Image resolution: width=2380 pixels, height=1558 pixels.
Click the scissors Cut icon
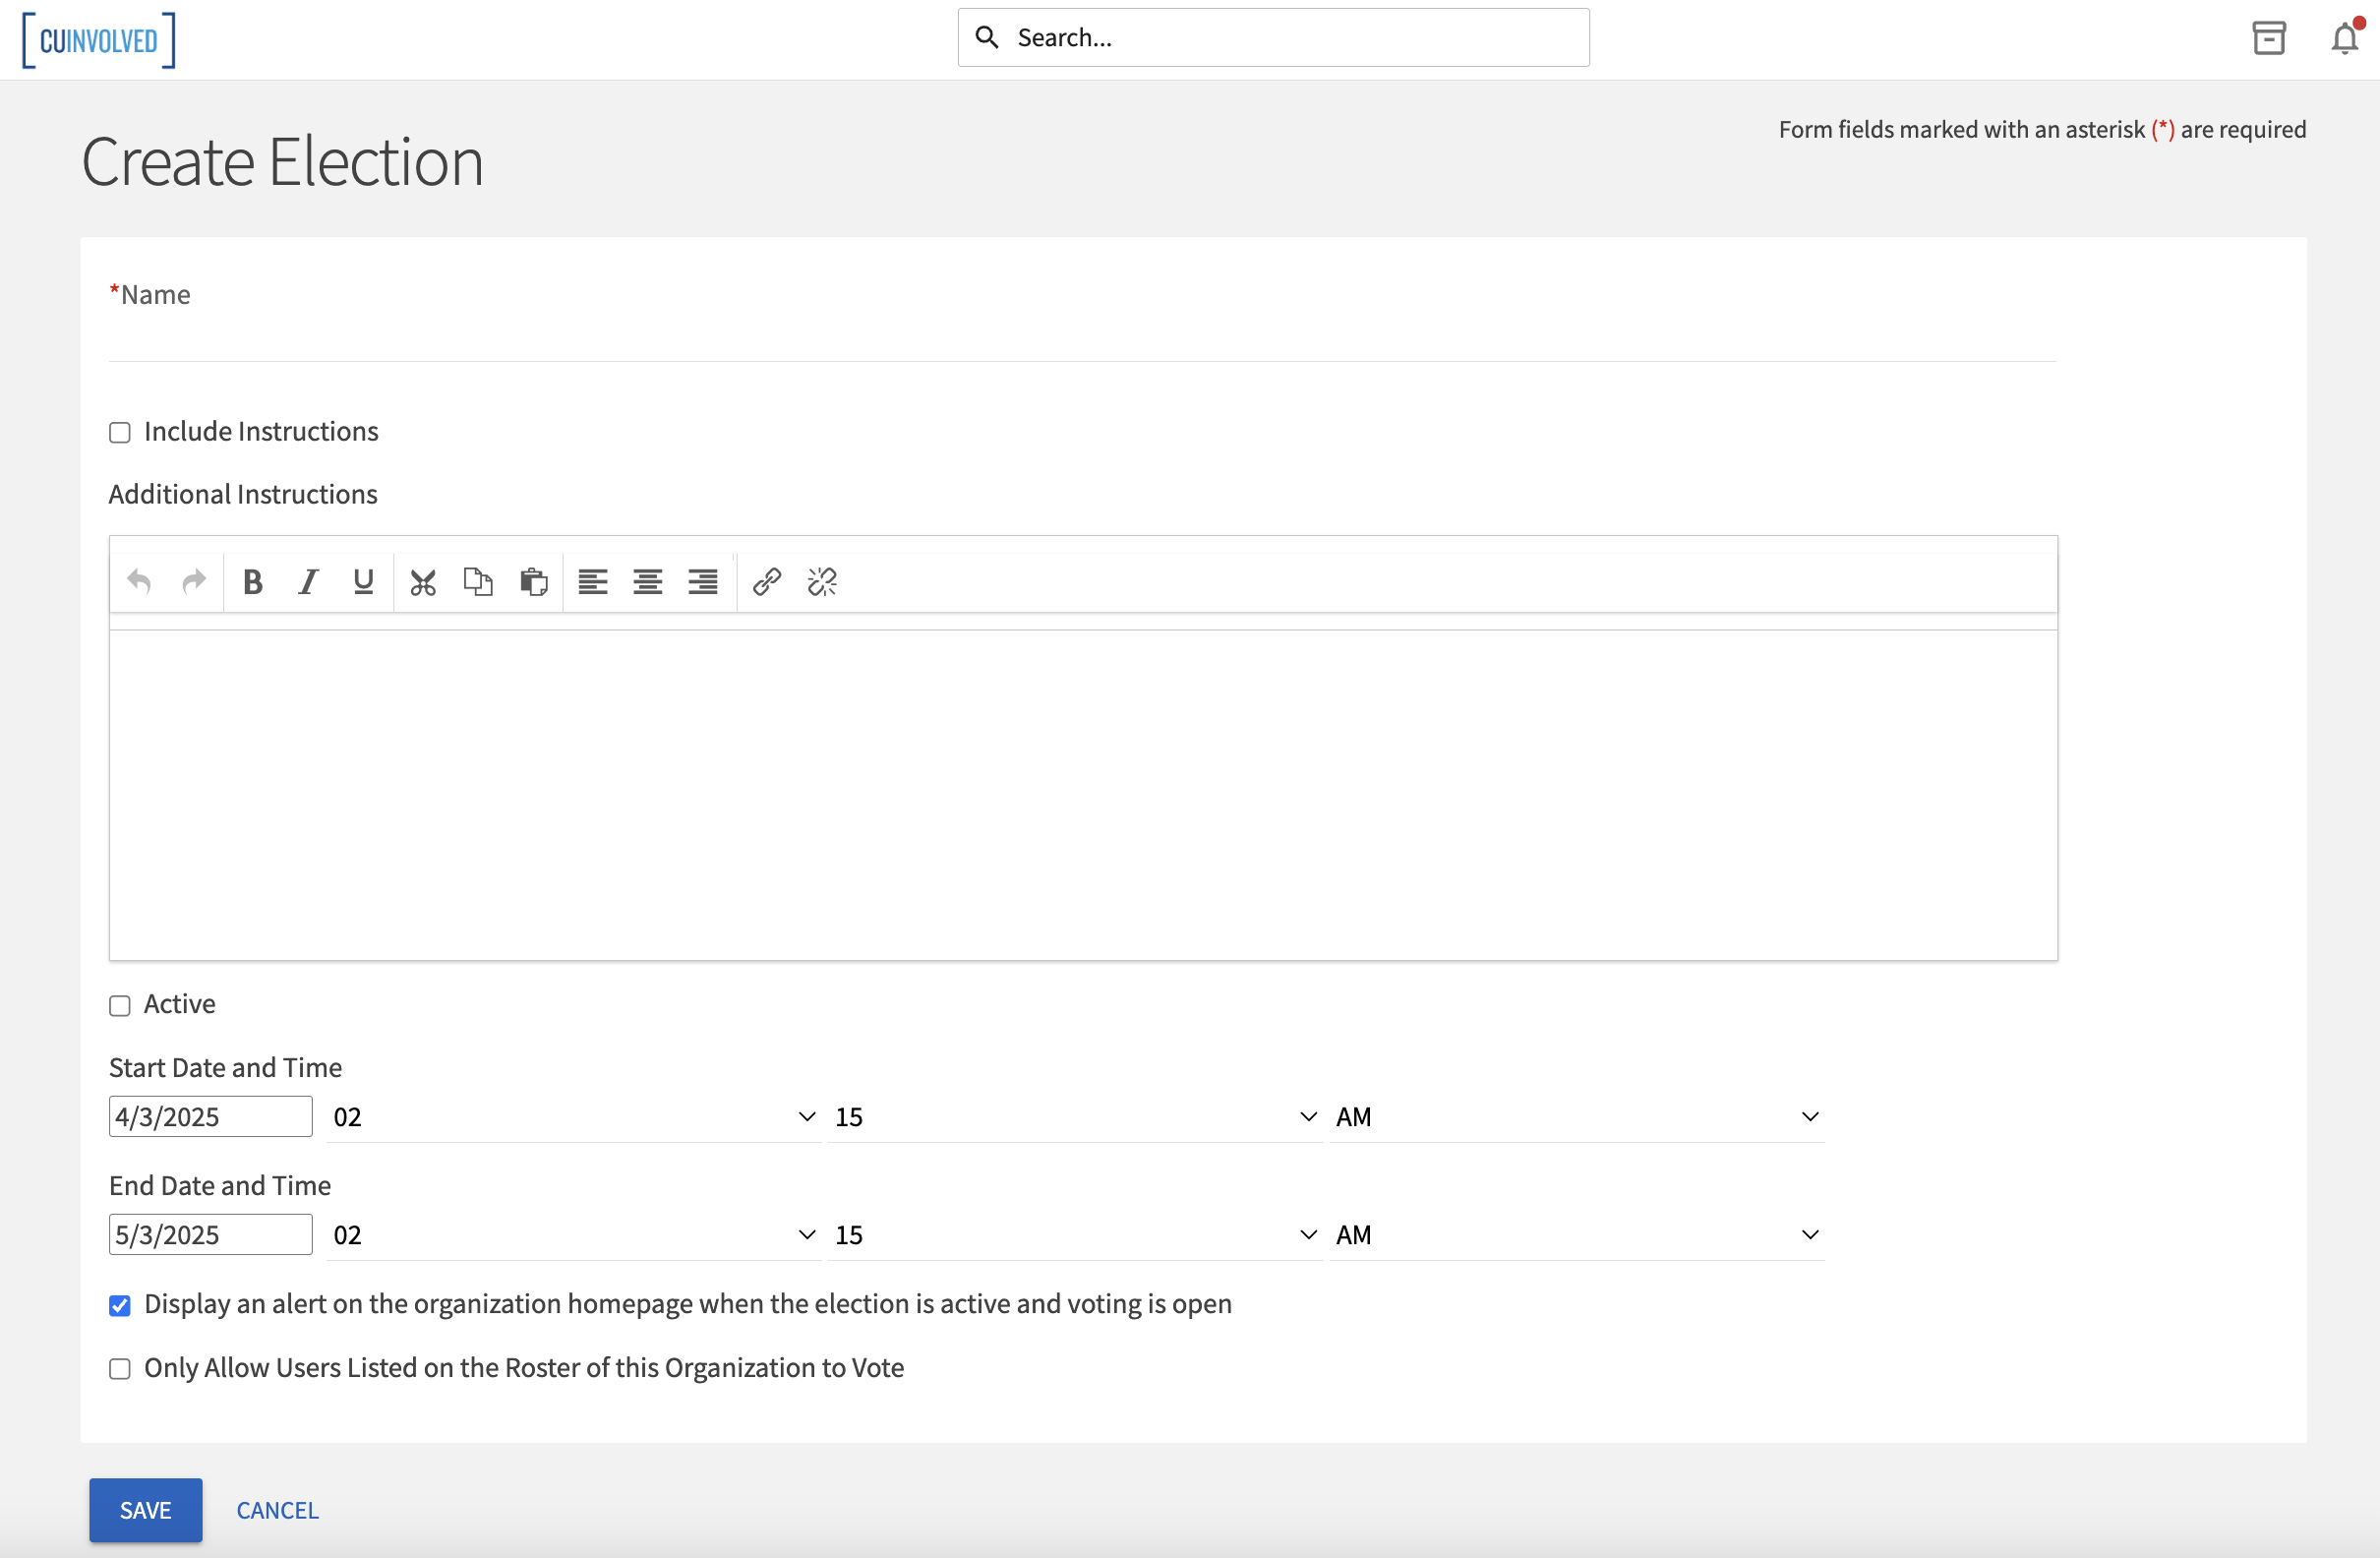[x=423, y=582]
